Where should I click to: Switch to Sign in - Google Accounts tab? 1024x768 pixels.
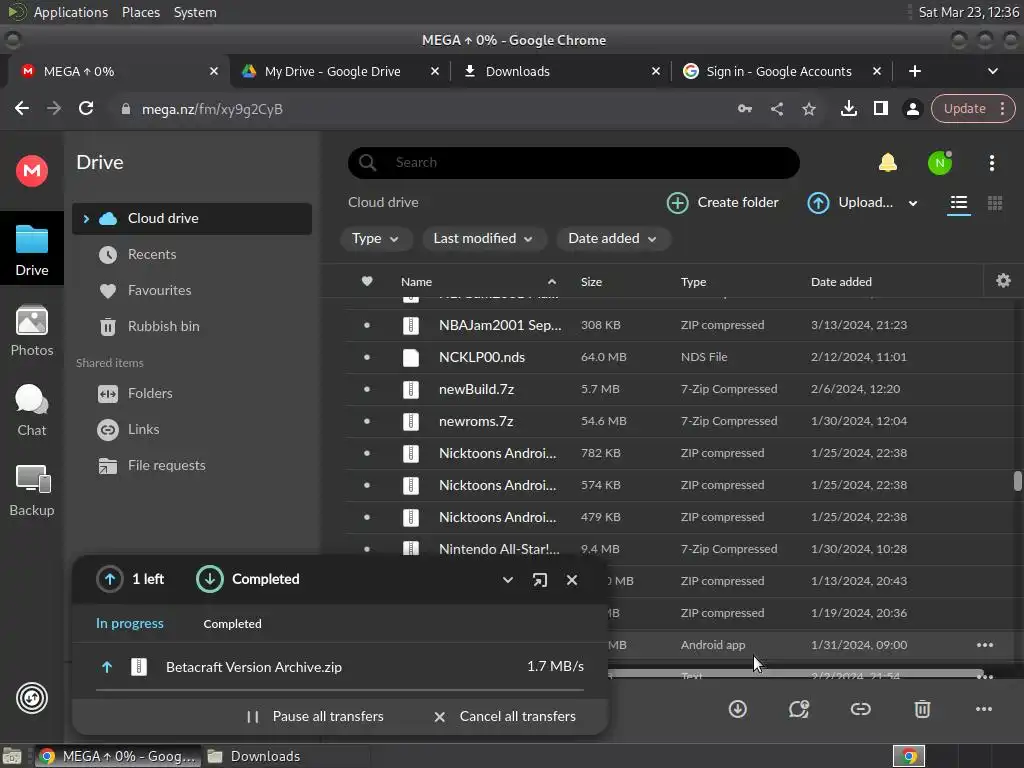point(781,71)
